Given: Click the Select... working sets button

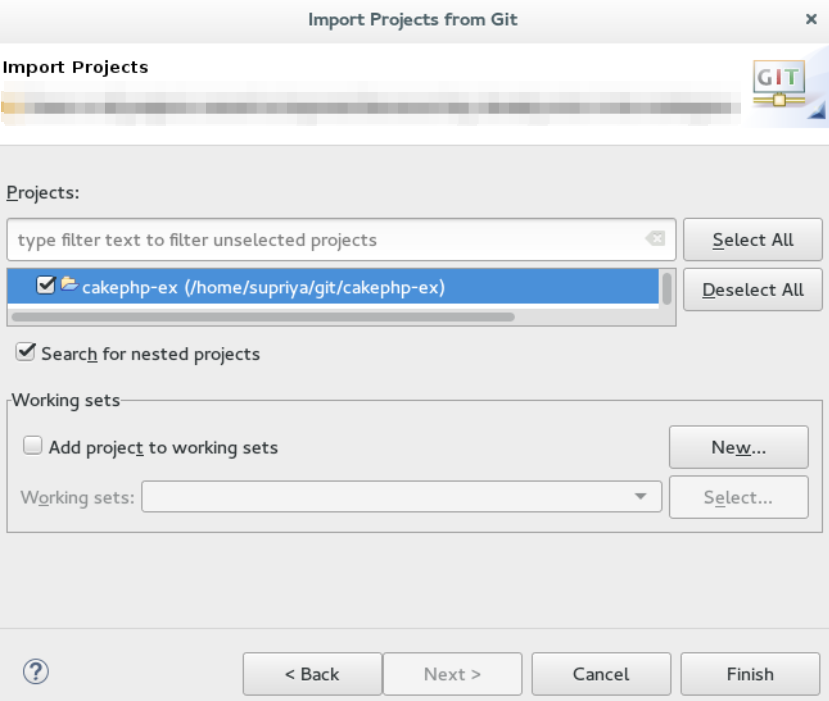Looking at the screenshot, I should click(x=738, y=497).
